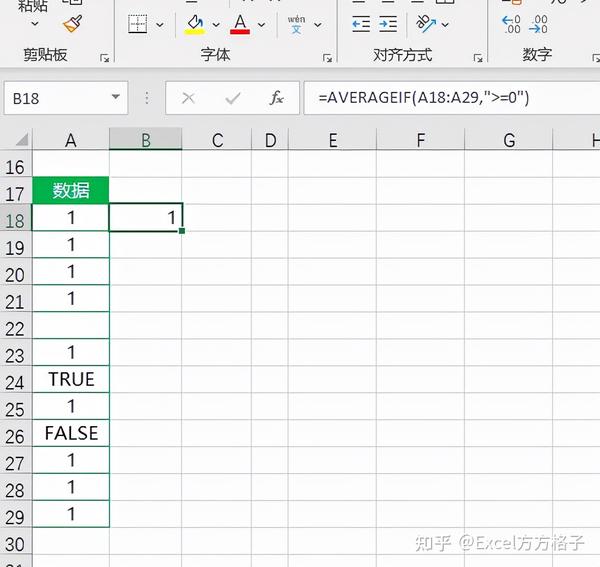This screenshot has height=567, width=600.
Task: Click the green 数据 header cell
Action: [x=71, y=190]
